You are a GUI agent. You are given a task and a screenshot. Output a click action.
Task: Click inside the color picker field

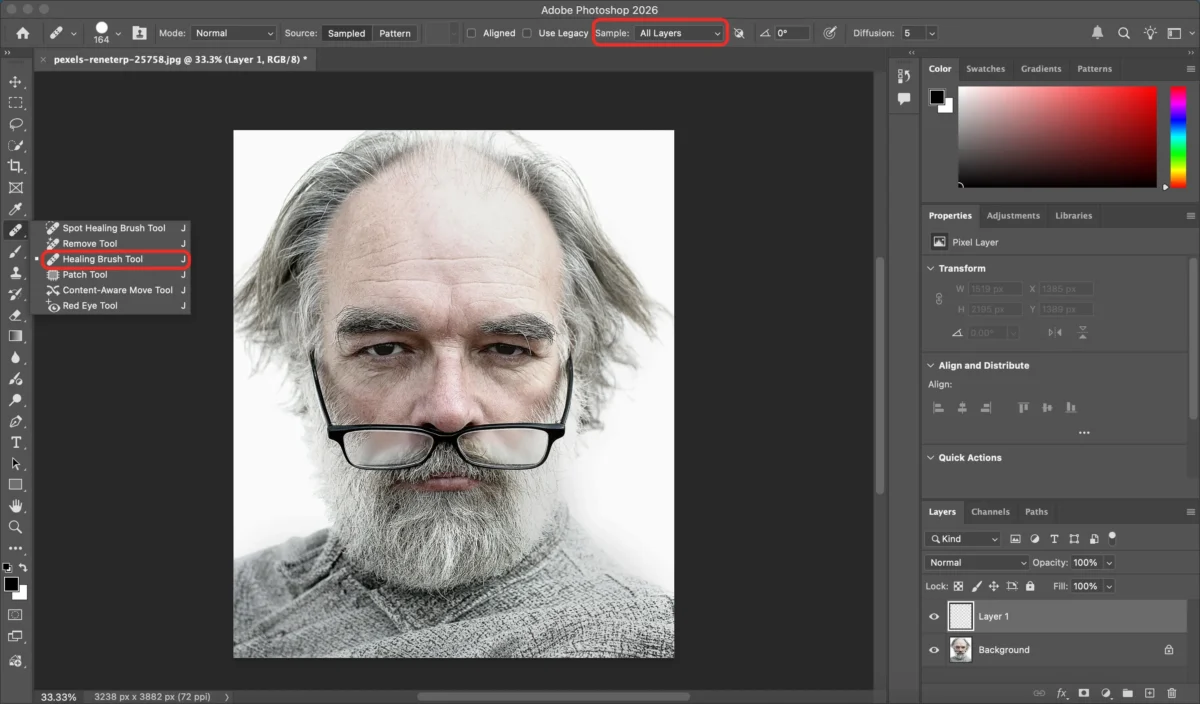coord(1057,136)
